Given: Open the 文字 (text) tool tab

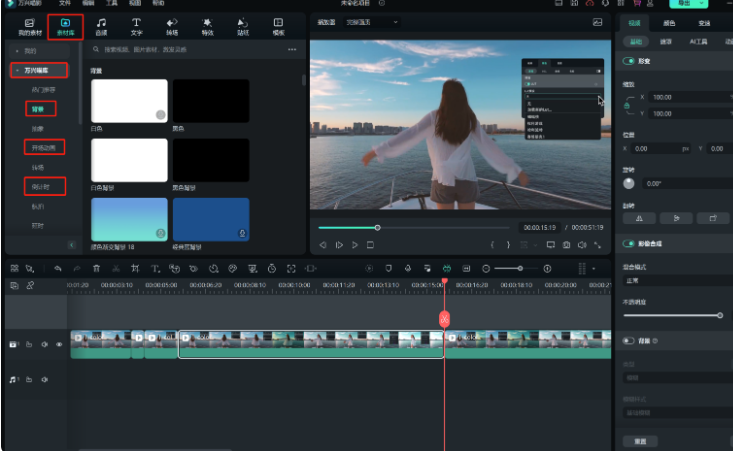Looking at the screenshot, I should click(x=136, y=25).
